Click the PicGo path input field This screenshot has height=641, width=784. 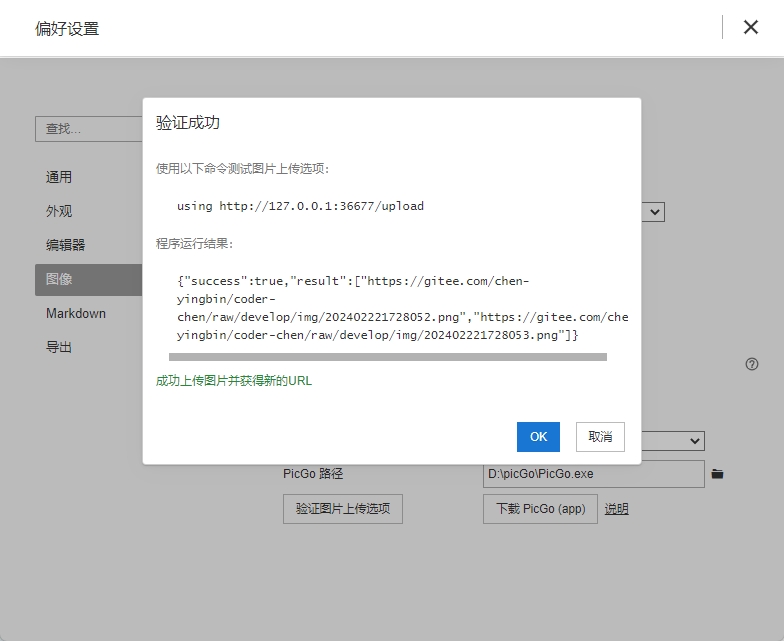coord(594,474)
